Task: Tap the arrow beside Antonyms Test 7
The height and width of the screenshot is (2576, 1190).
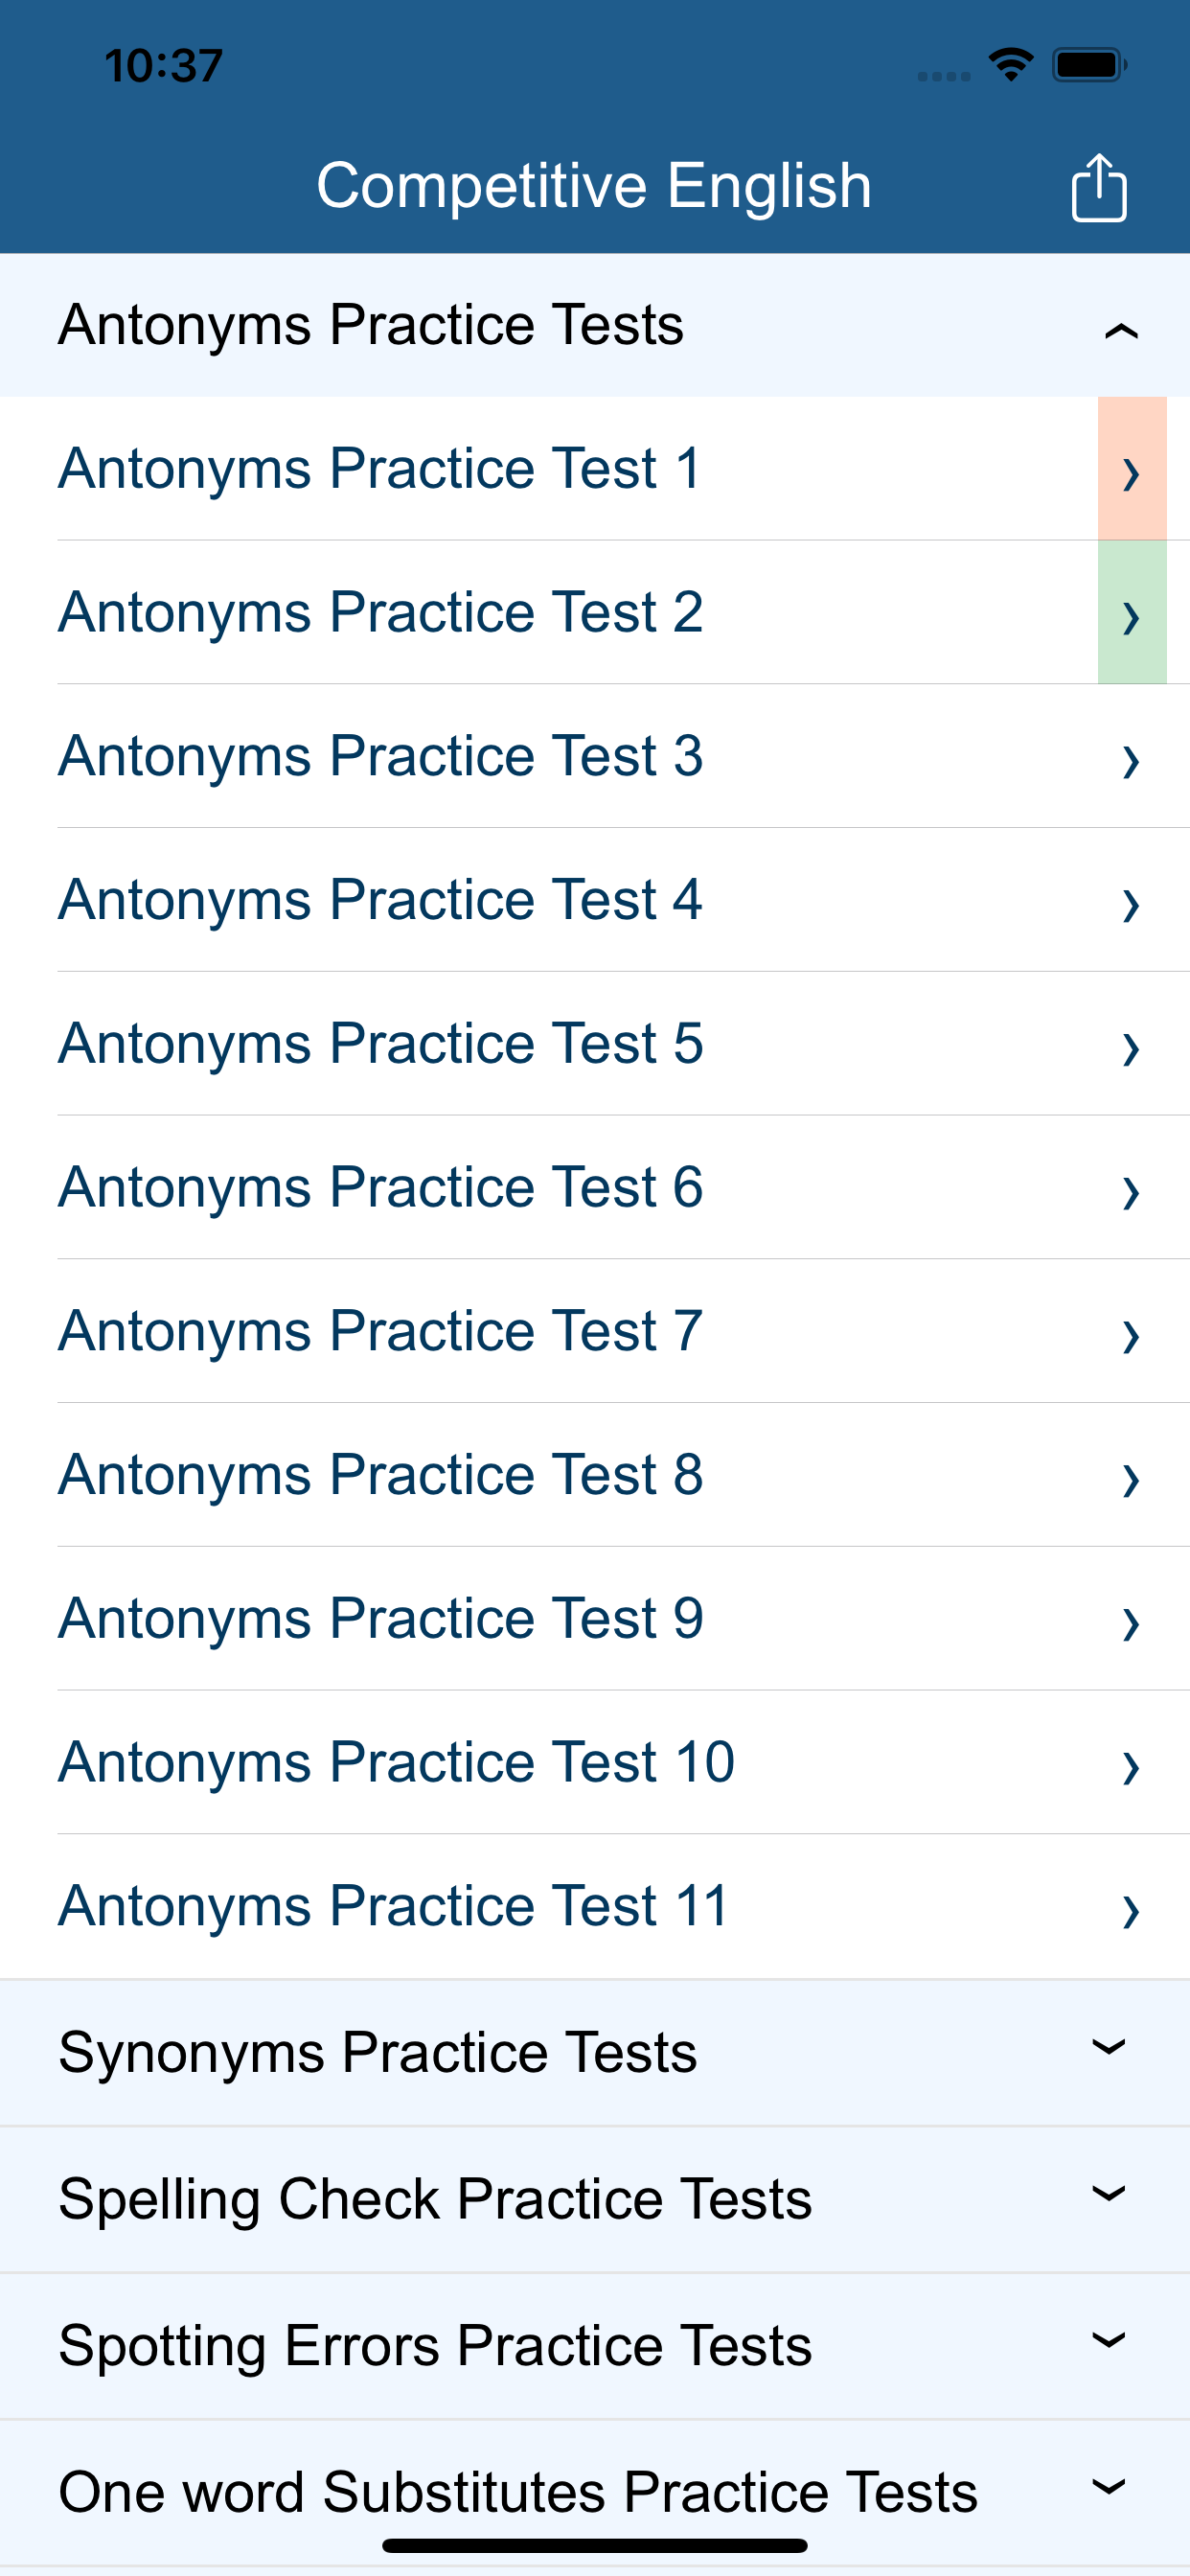Action: tap(1131, 1335)
